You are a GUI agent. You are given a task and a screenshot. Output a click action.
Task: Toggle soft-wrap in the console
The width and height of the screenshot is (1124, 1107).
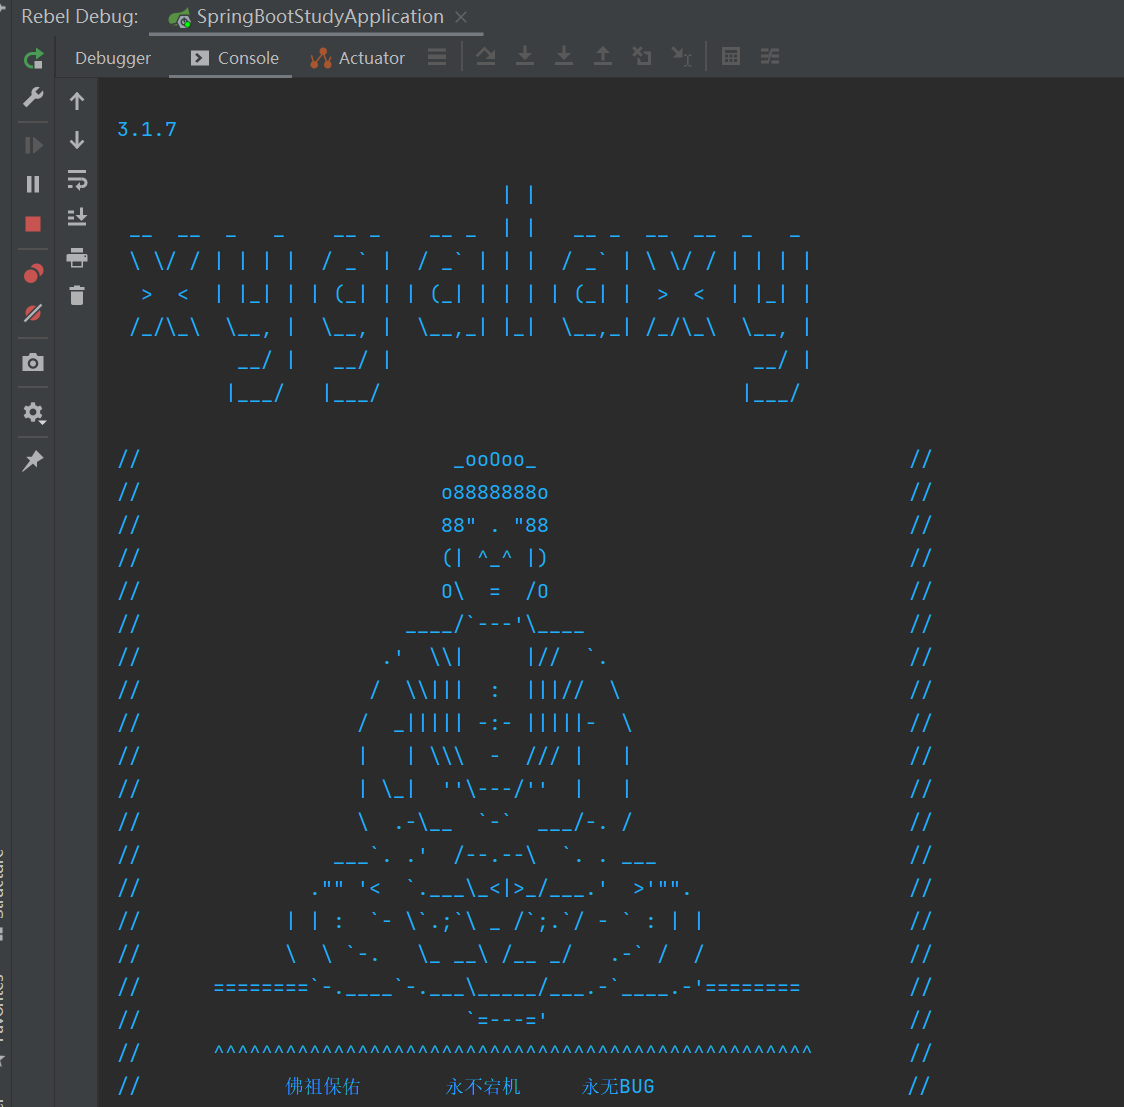coord(77,180)
